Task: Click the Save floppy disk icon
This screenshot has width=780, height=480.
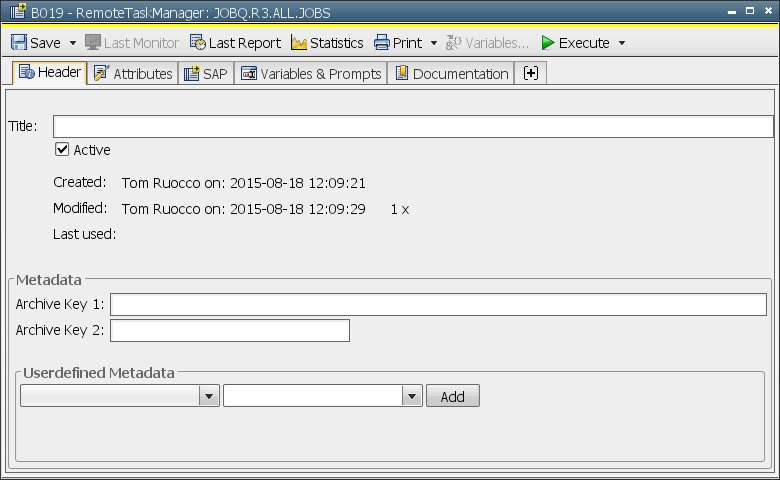Action: pyautogui.click(x=19, y=43)
